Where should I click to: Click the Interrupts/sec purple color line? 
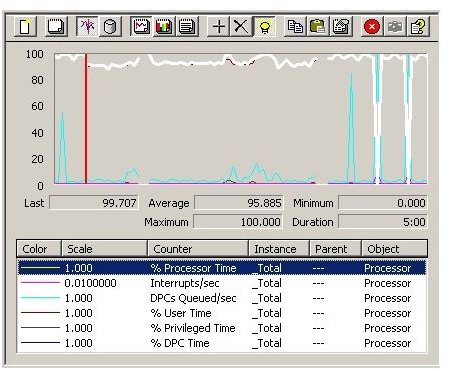[x=40, y=283]
